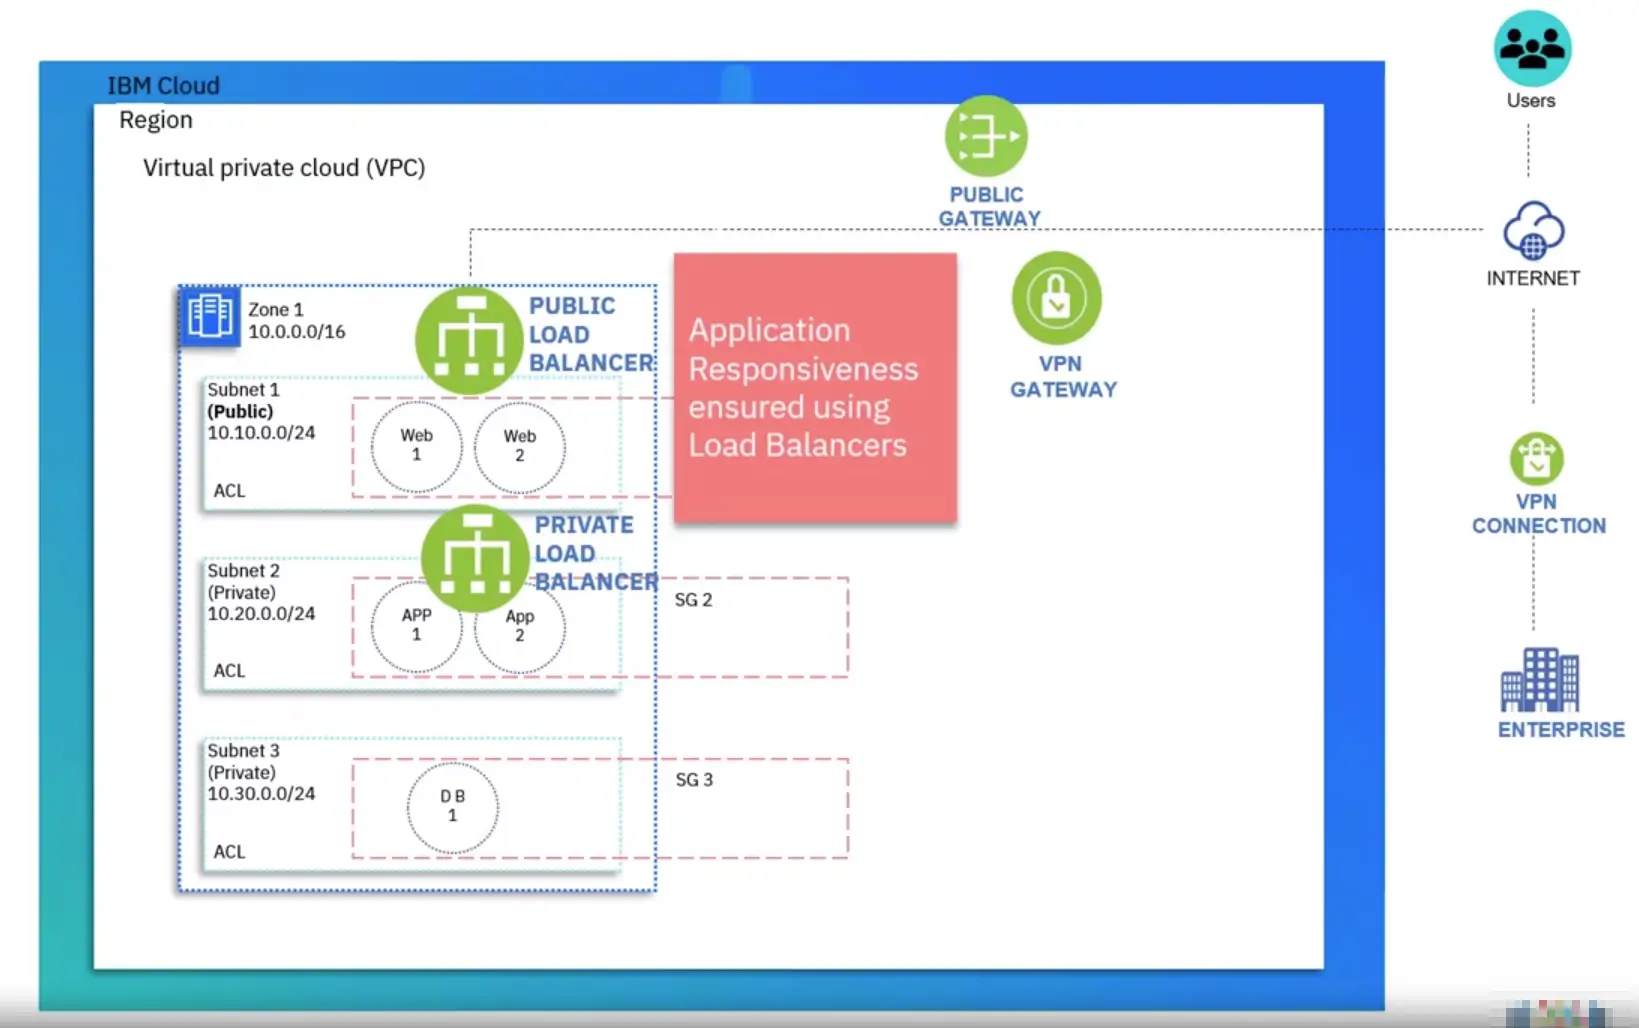Select the Web 1 server circle
Viewport: 1639px width, 1028px height.
[416, 446]
